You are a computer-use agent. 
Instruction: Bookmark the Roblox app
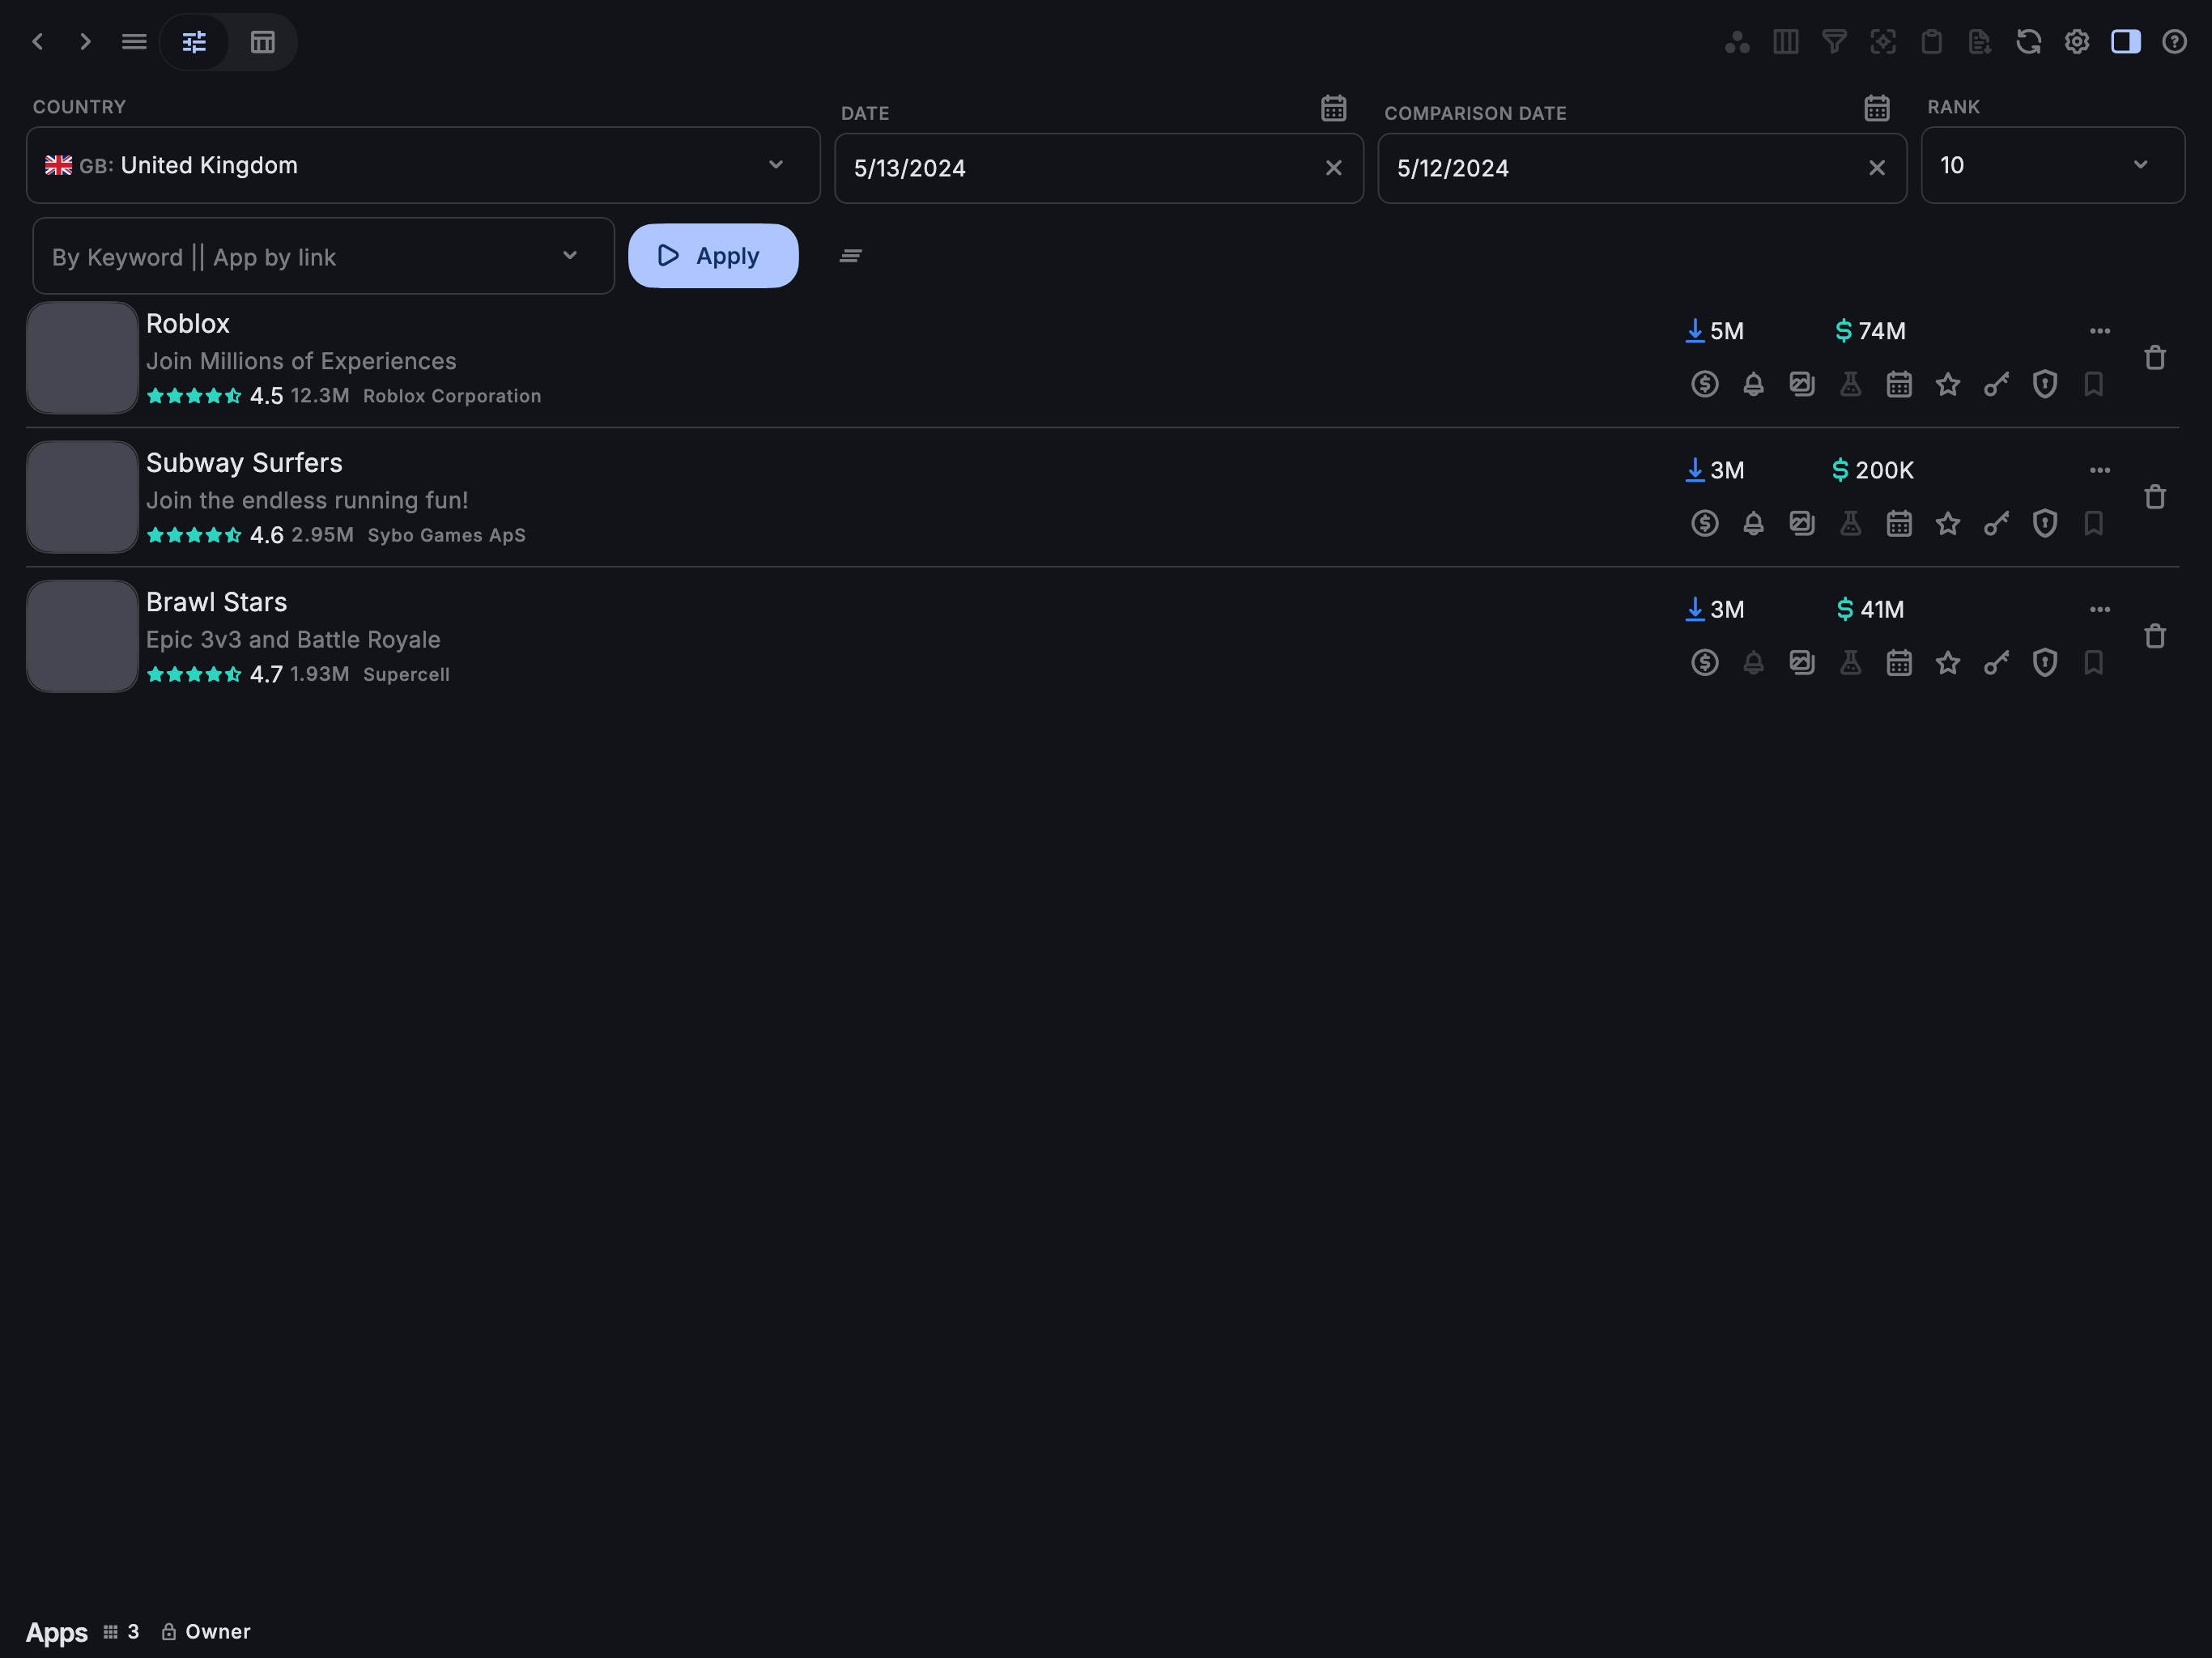click(2094, 384)
